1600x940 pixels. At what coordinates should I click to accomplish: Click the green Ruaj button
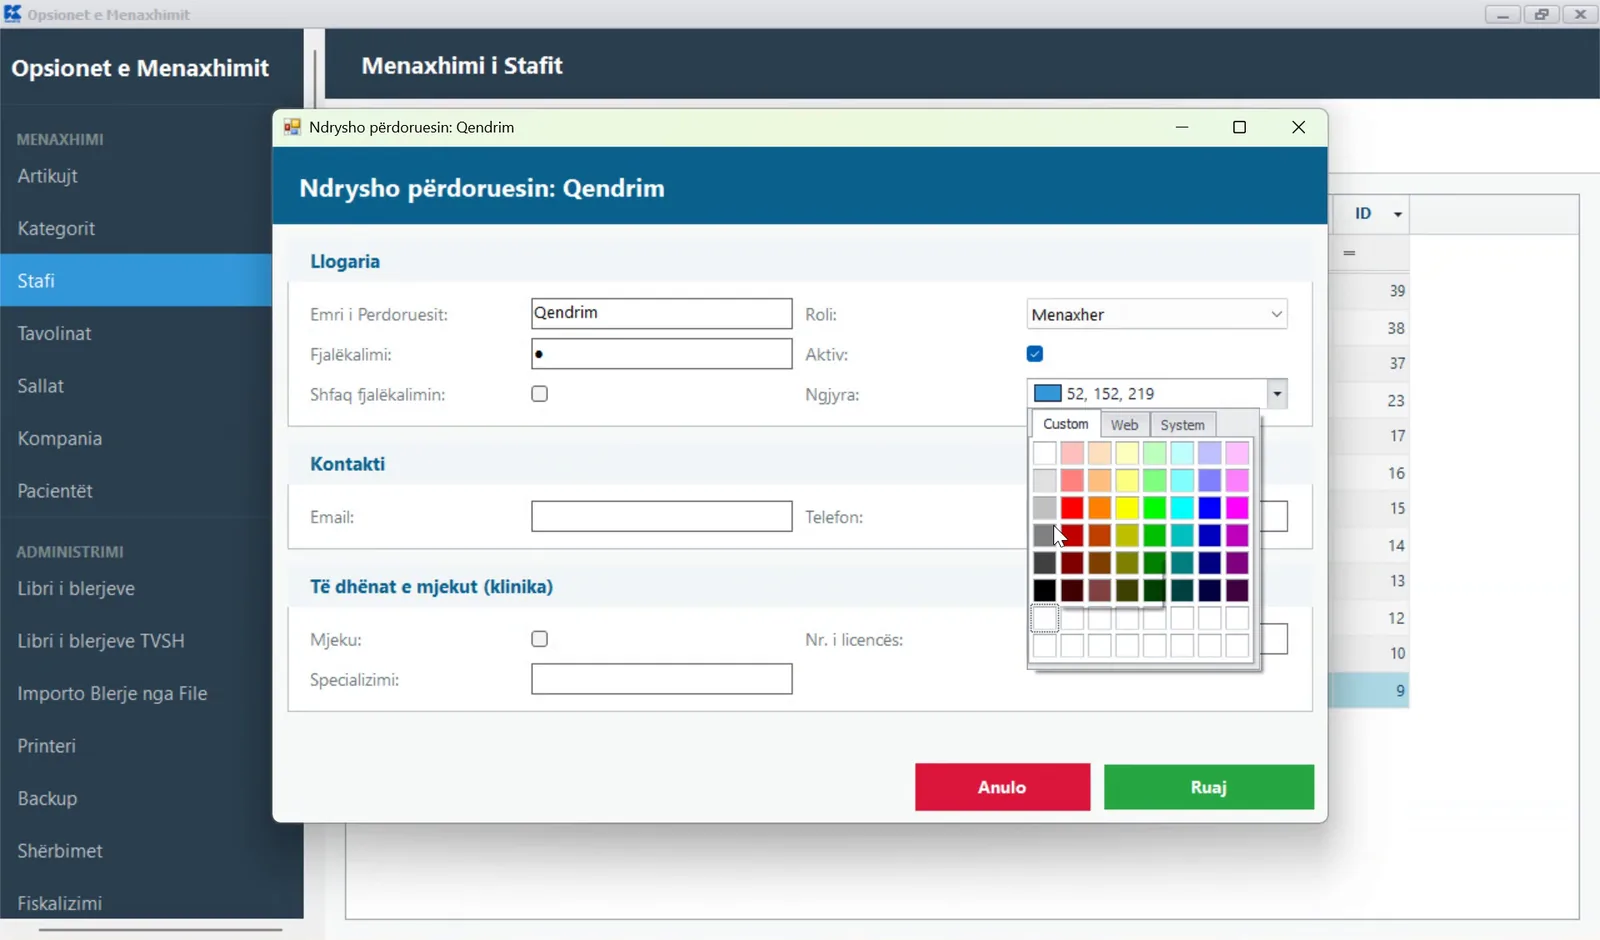click(1209, 787)
